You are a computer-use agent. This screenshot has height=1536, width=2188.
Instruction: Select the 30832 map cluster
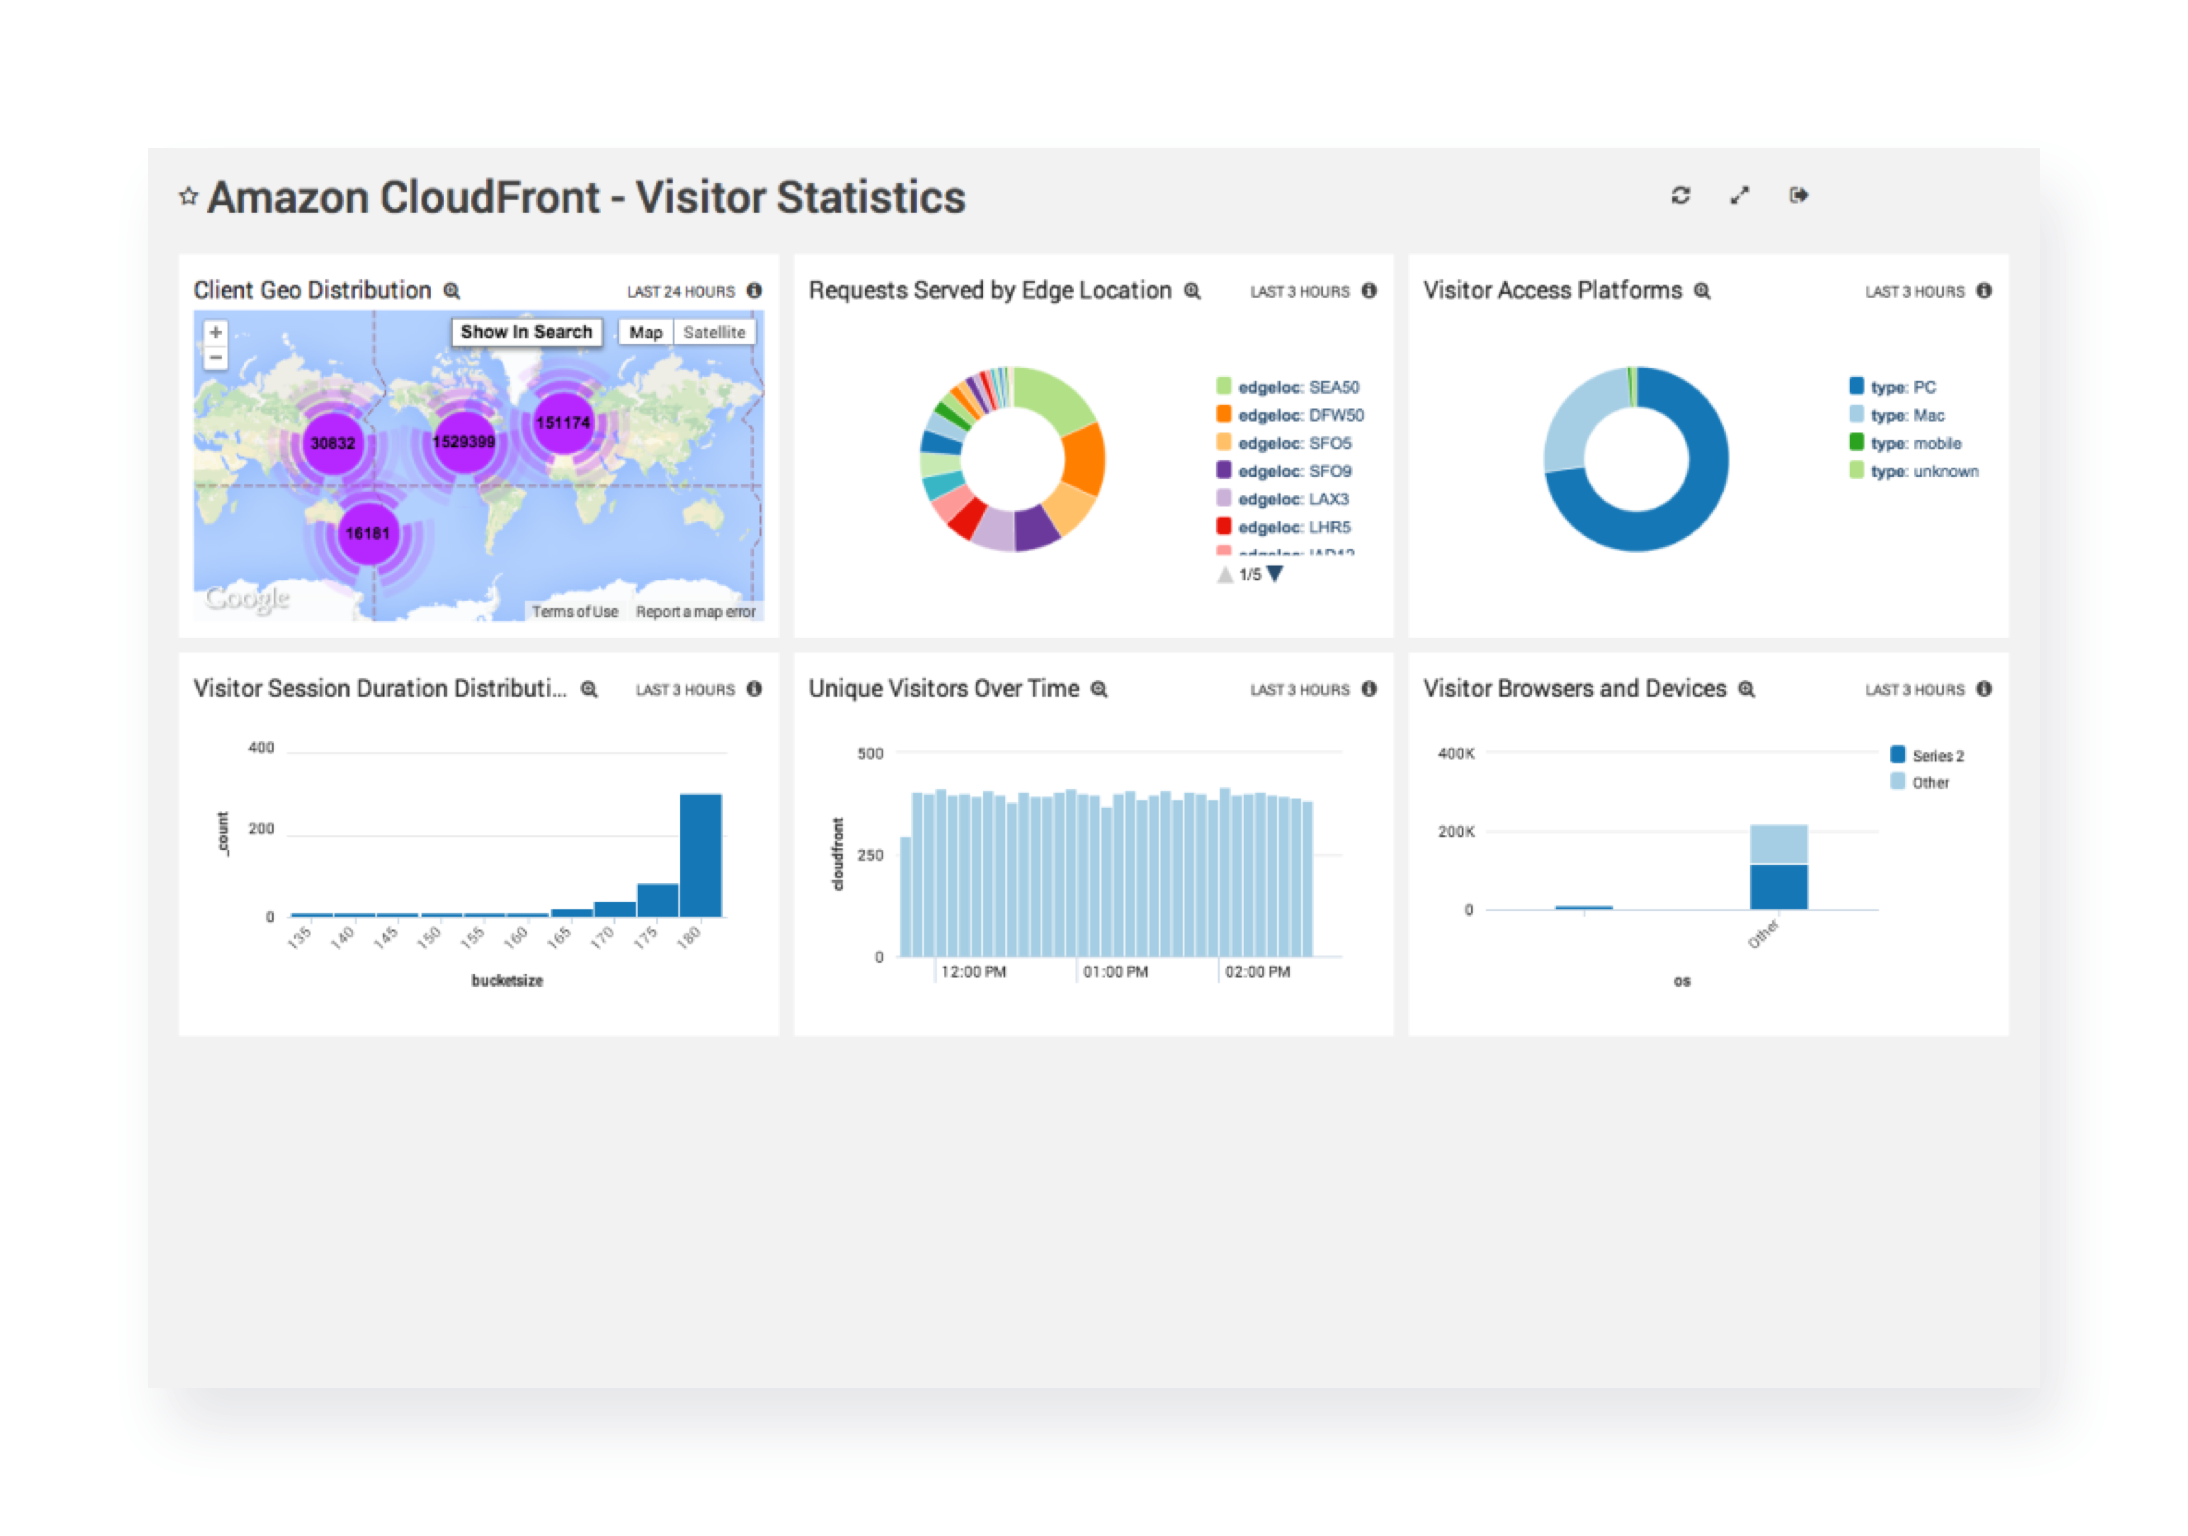coord(332,443)
